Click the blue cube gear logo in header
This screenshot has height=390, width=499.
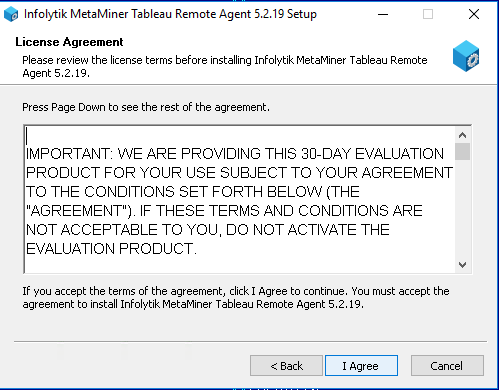point(466,56)
